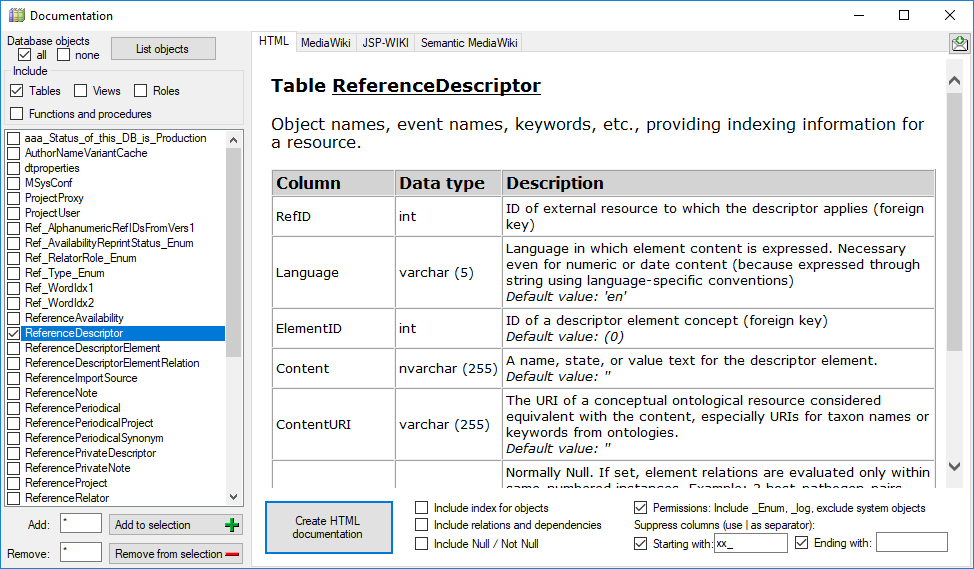
Task: Switch to the MediaWiki tab
Action: click(x=326, y=43)
